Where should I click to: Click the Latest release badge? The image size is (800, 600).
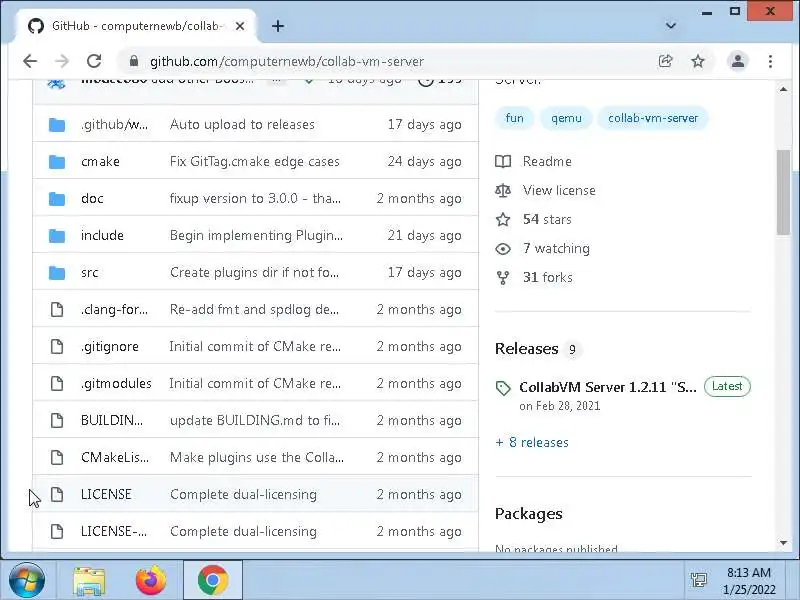click(x=727, y=387)
